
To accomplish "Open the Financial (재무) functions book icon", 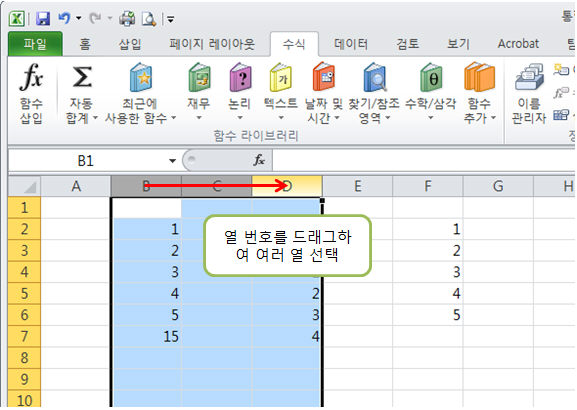I will point(199,77).
